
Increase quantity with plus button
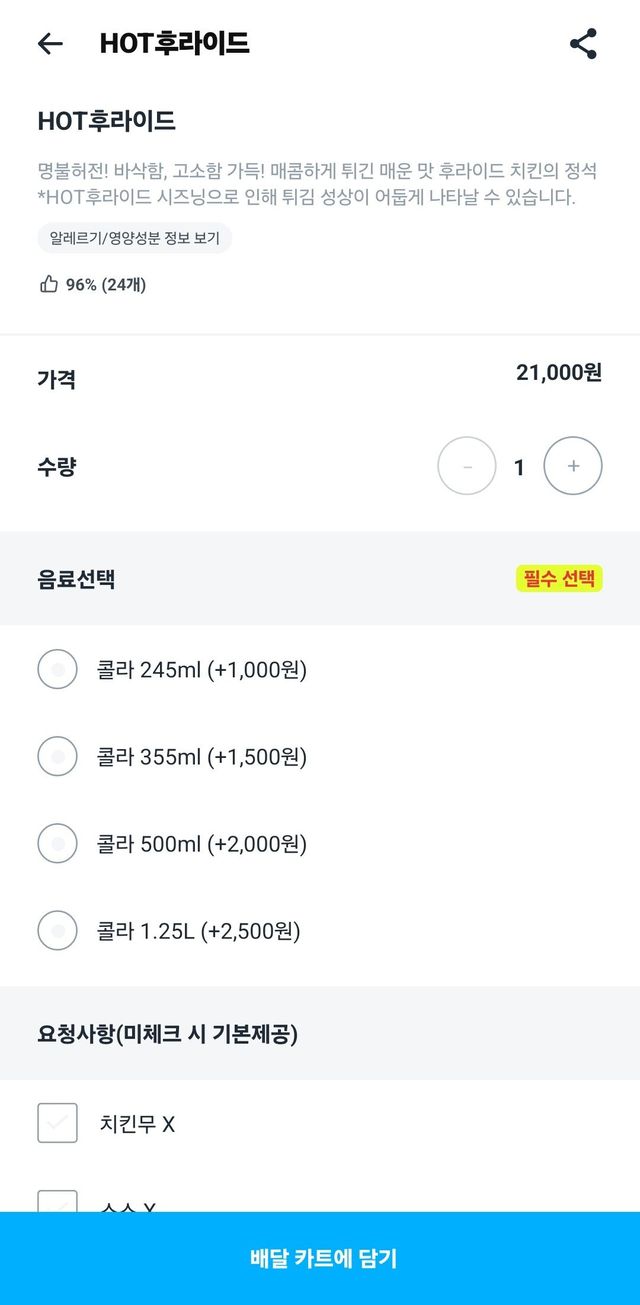[572, 466]
